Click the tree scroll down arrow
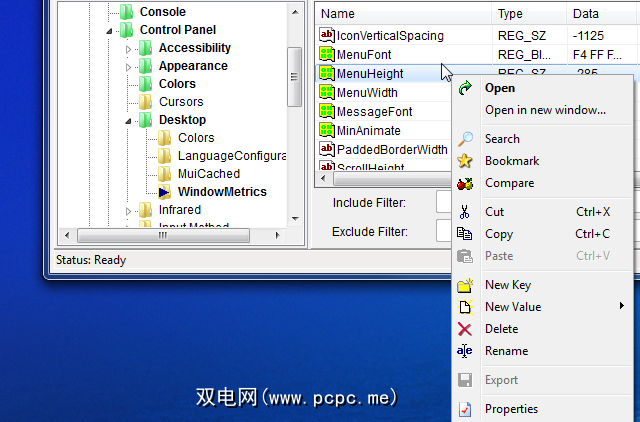 pyautogui.click(x=295, y=219)
